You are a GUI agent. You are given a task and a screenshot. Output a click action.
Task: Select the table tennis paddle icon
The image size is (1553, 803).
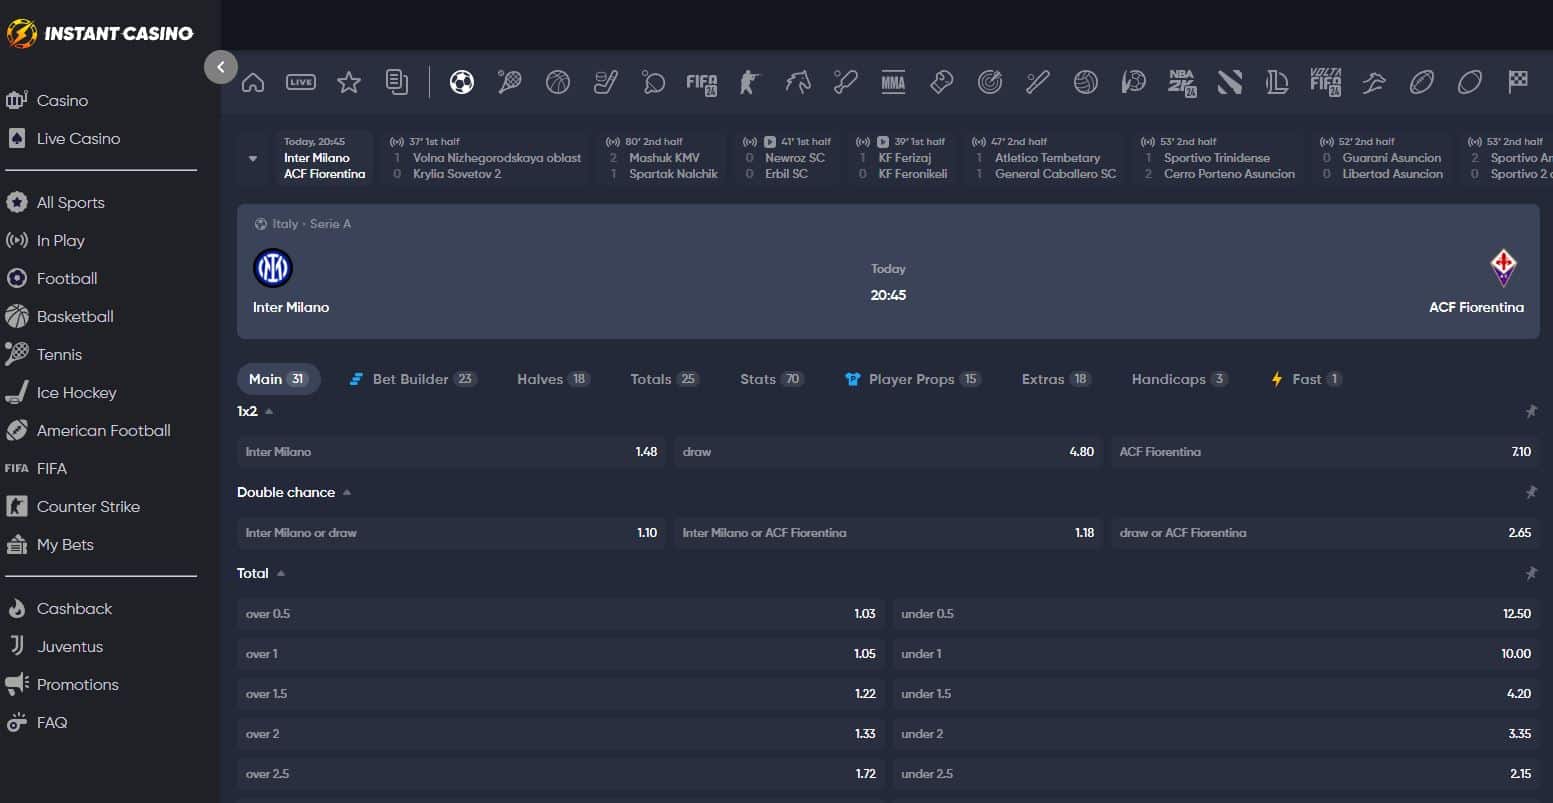tap(654, 82)
